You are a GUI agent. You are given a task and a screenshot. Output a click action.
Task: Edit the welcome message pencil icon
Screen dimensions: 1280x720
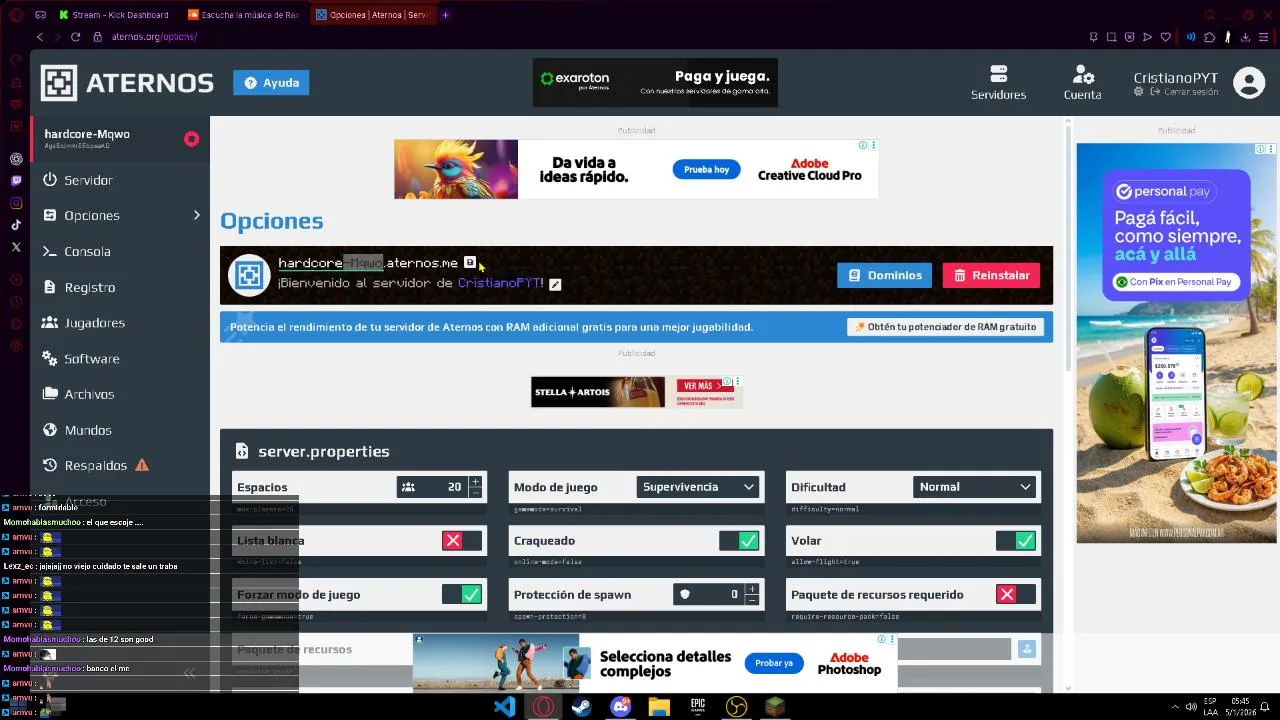(555, 284)
